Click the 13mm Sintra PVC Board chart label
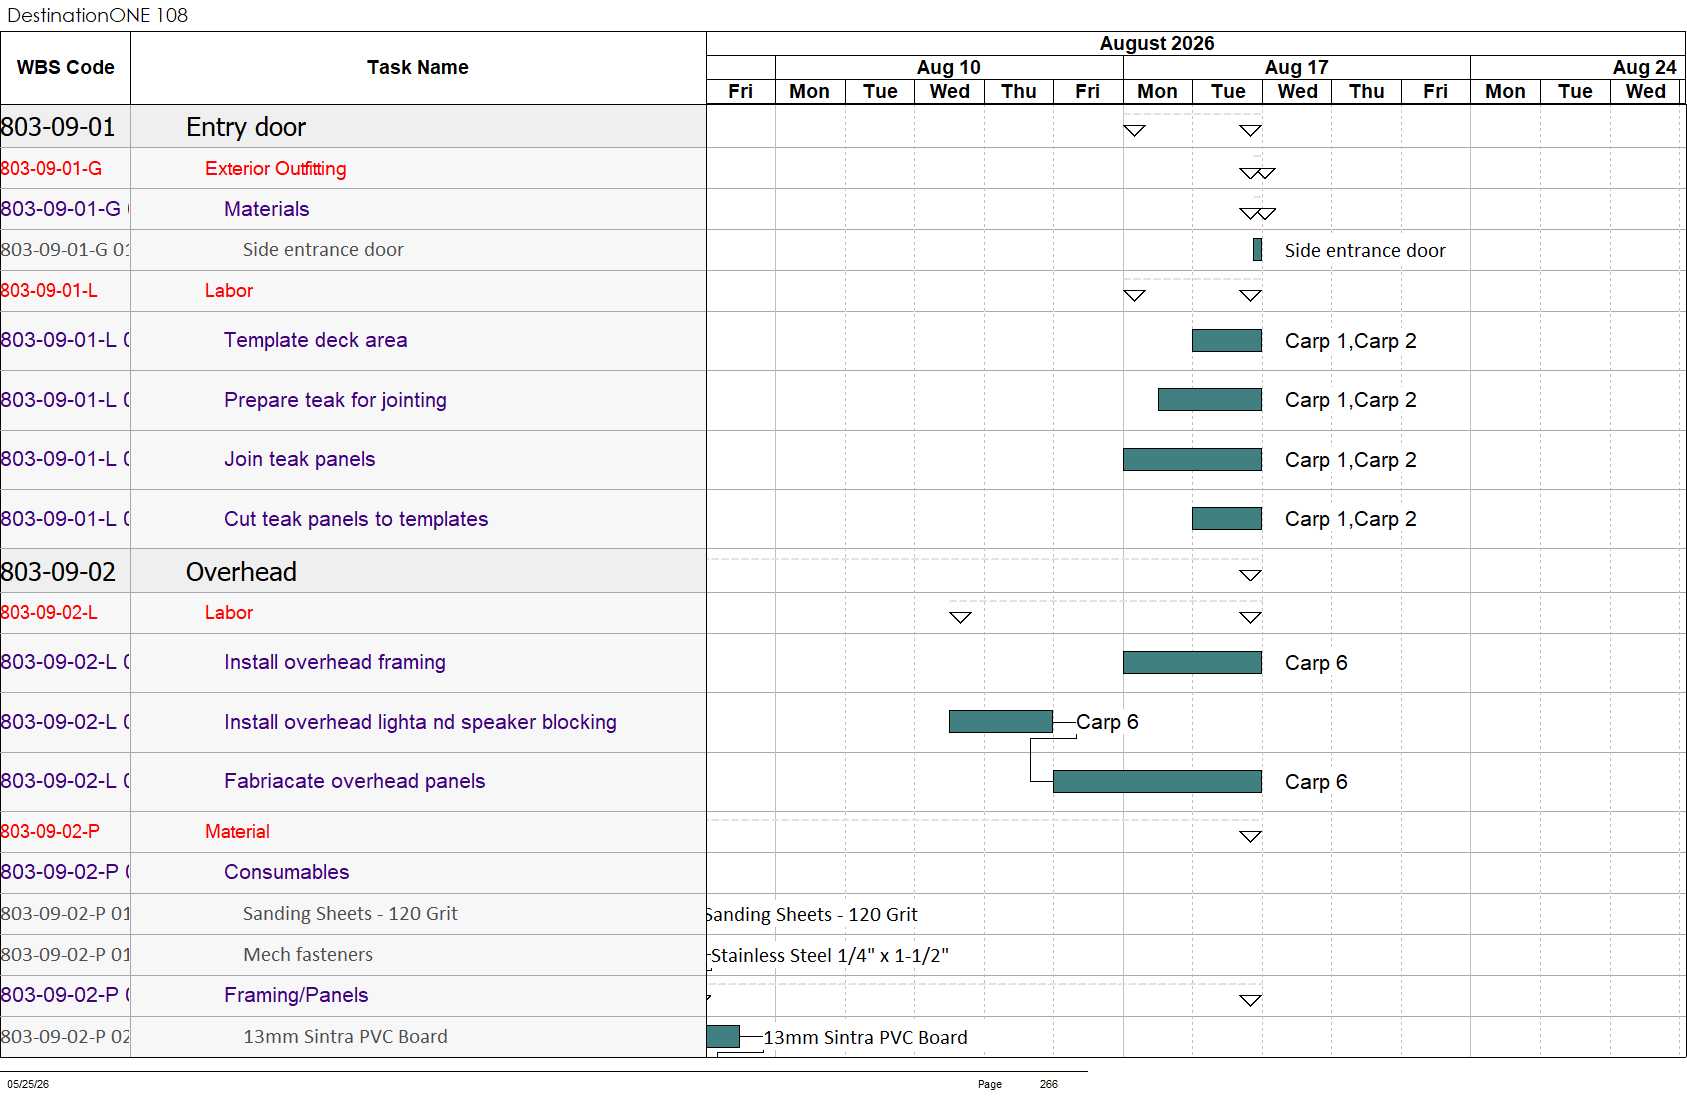Viewport: 1687px width, 1097px height. pos(865,1038)
